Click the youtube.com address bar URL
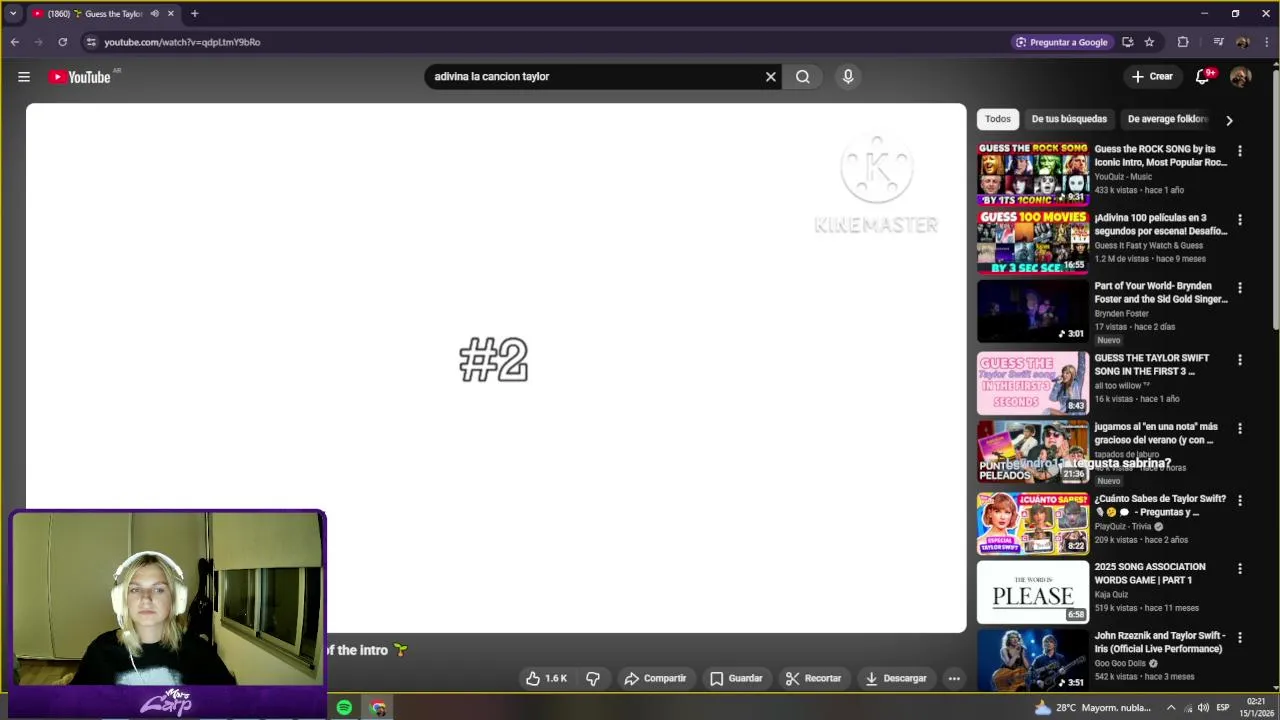 (182, 42)
